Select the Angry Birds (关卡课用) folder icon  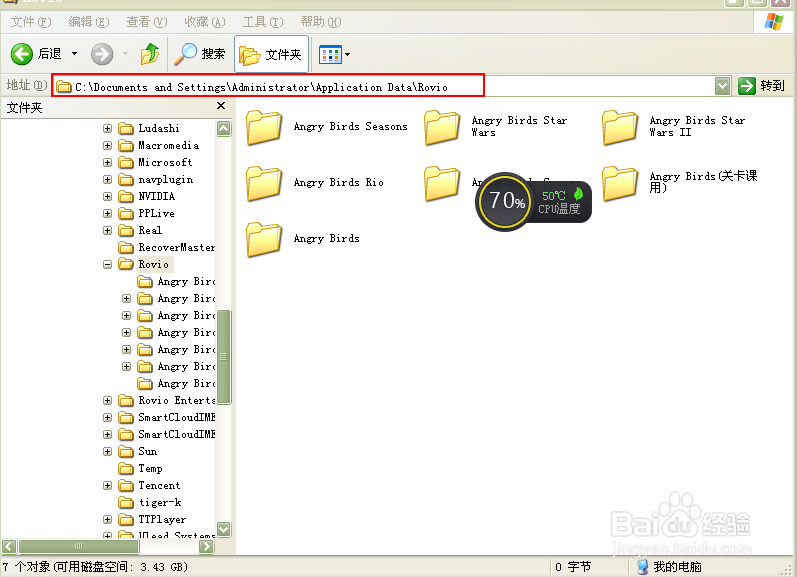click(x=620, y=183)
